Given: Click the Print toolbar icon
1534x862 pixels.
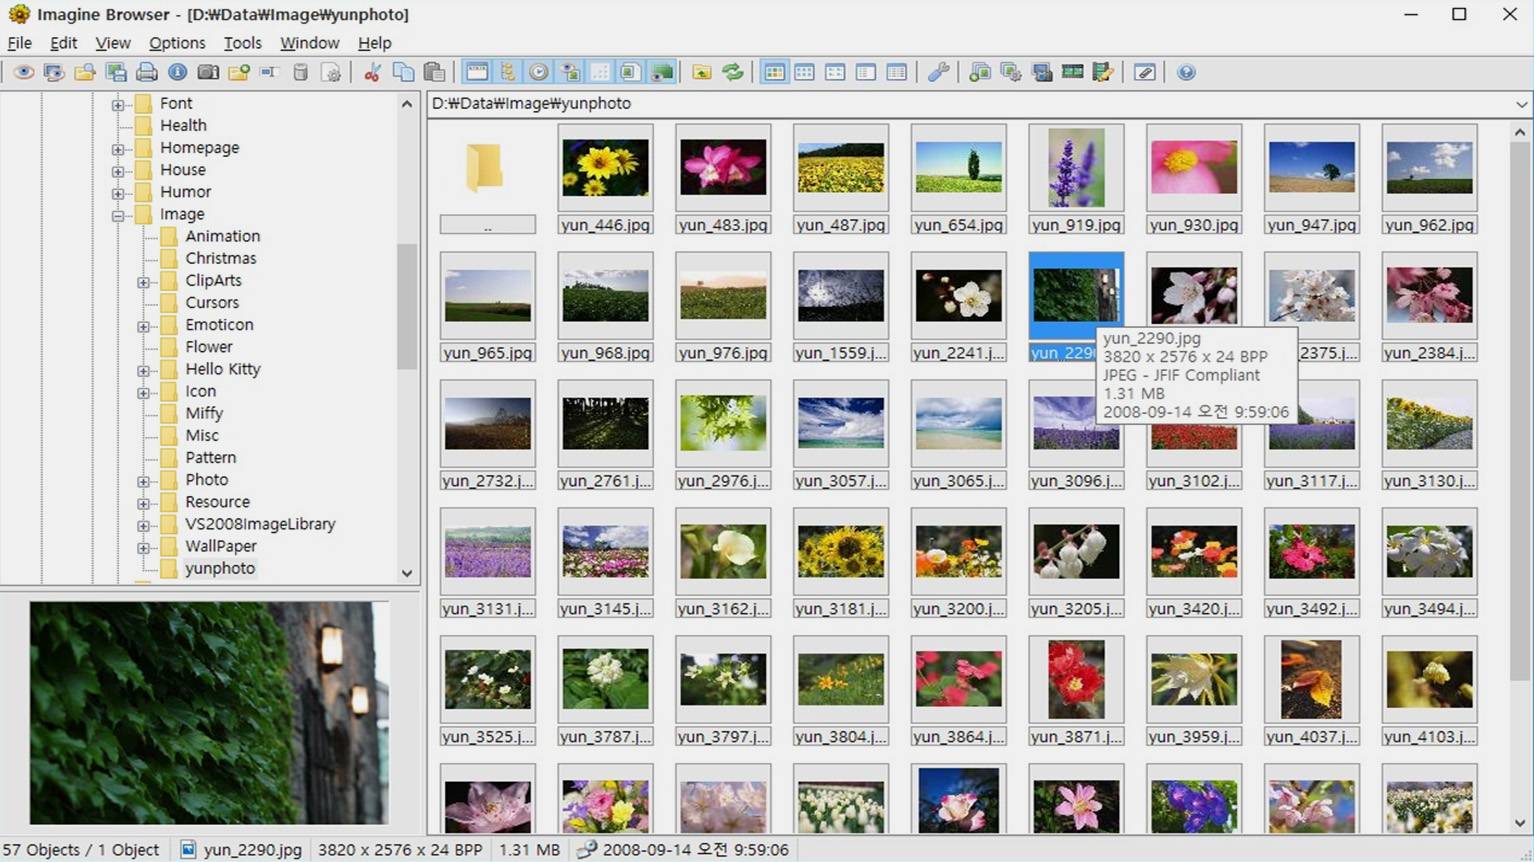Looking at the screenshot, I should (x=147, y=72).
